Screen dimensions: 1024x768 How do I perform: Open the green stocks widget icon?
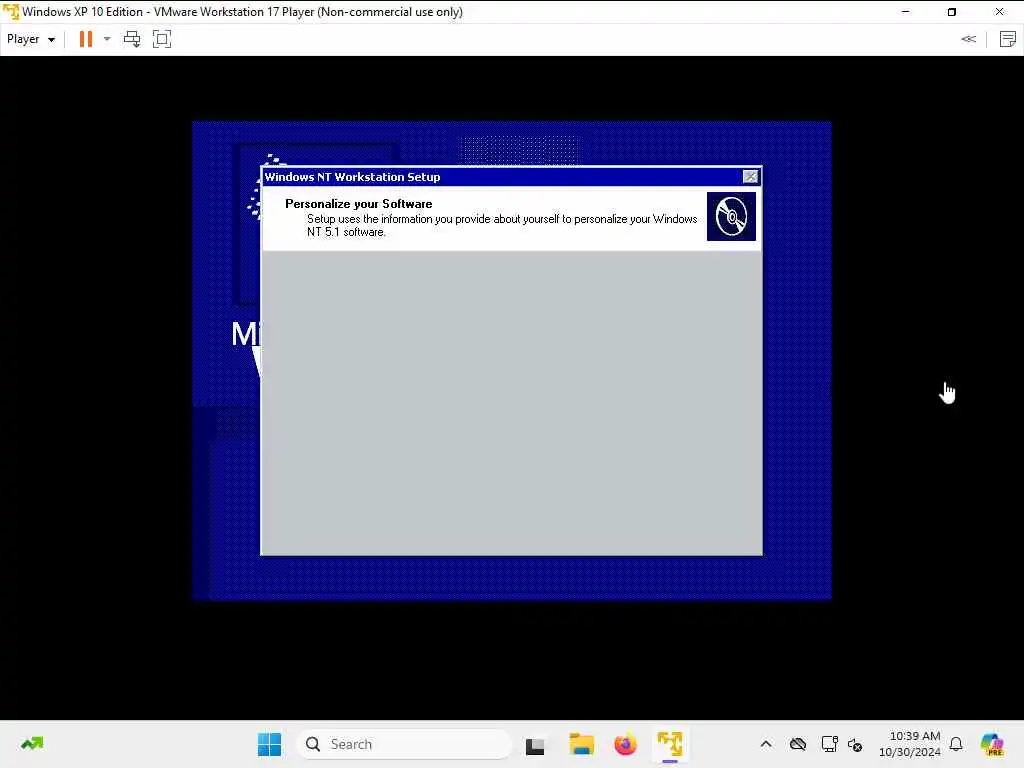31,743
